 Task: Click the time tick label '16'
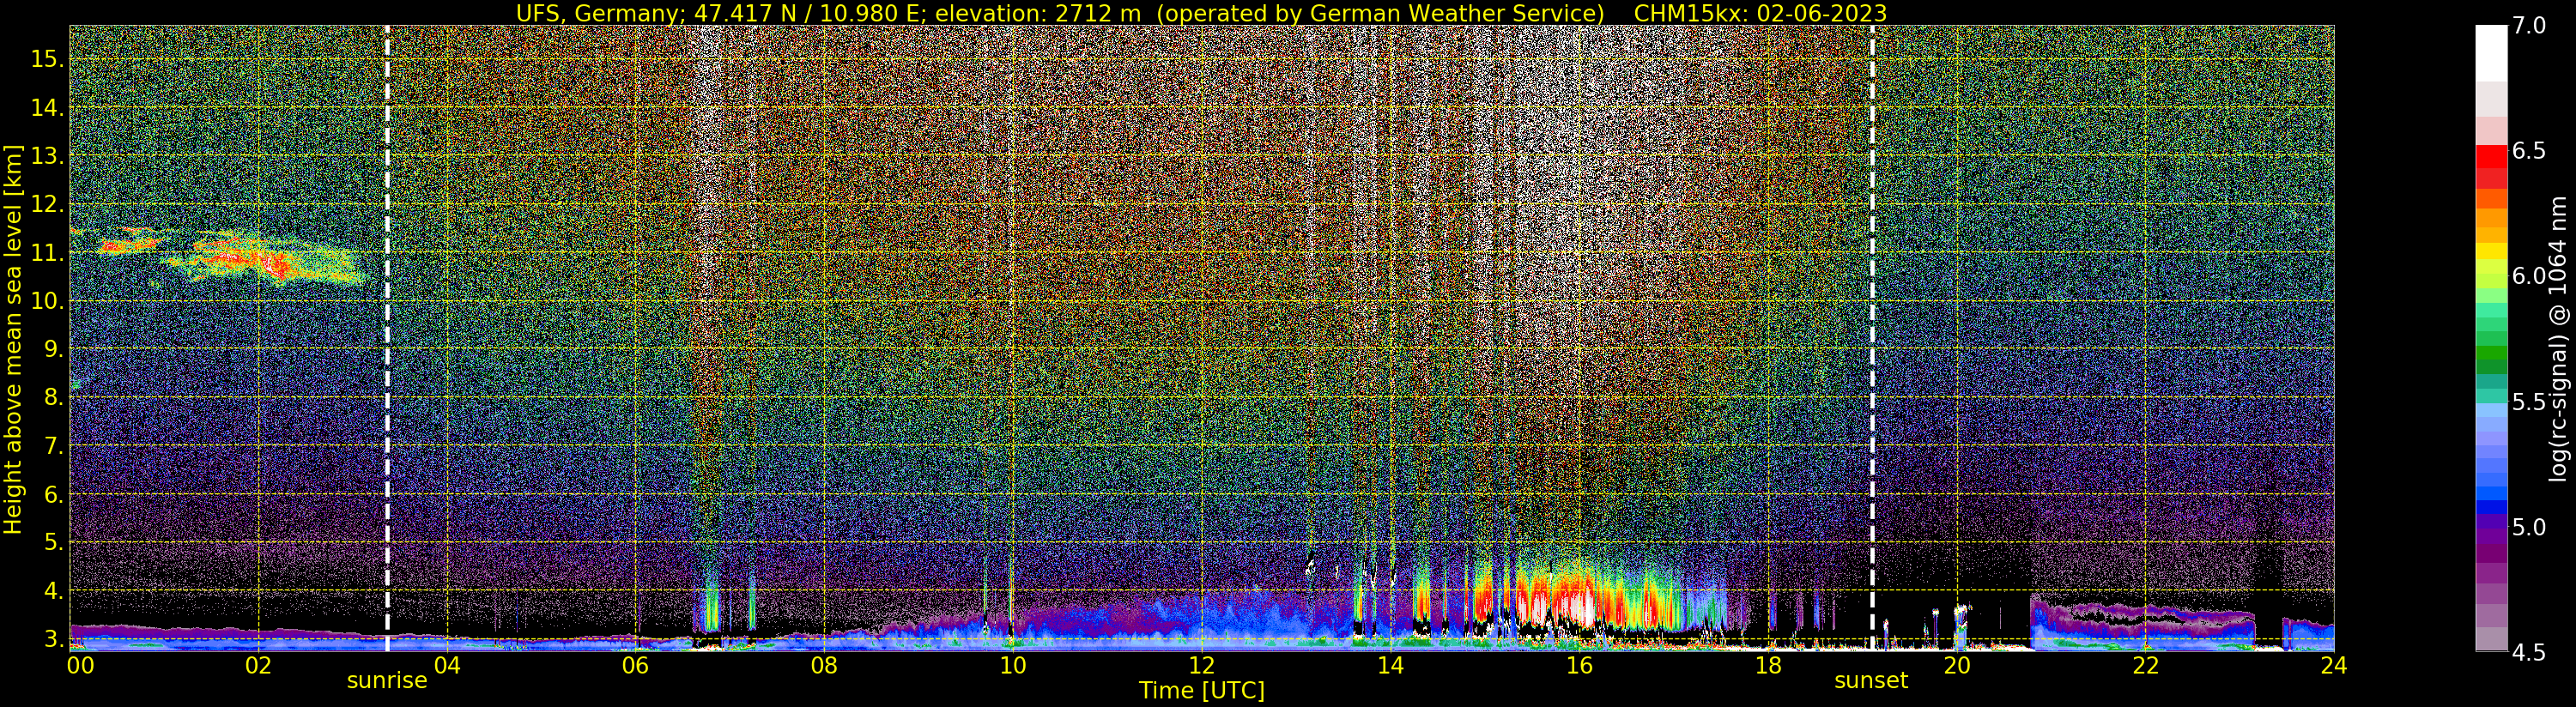point(1579,665)
